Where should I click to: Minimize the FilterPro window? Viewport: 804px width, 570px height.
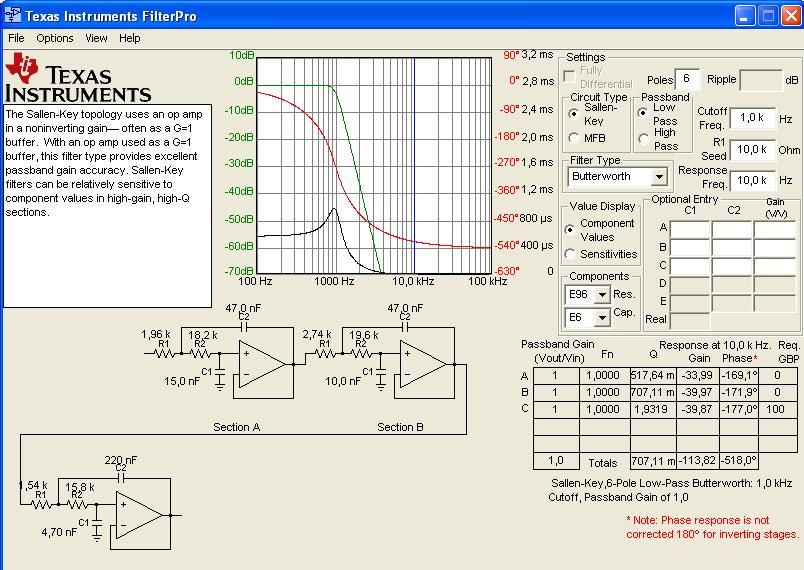click(745, 15)
